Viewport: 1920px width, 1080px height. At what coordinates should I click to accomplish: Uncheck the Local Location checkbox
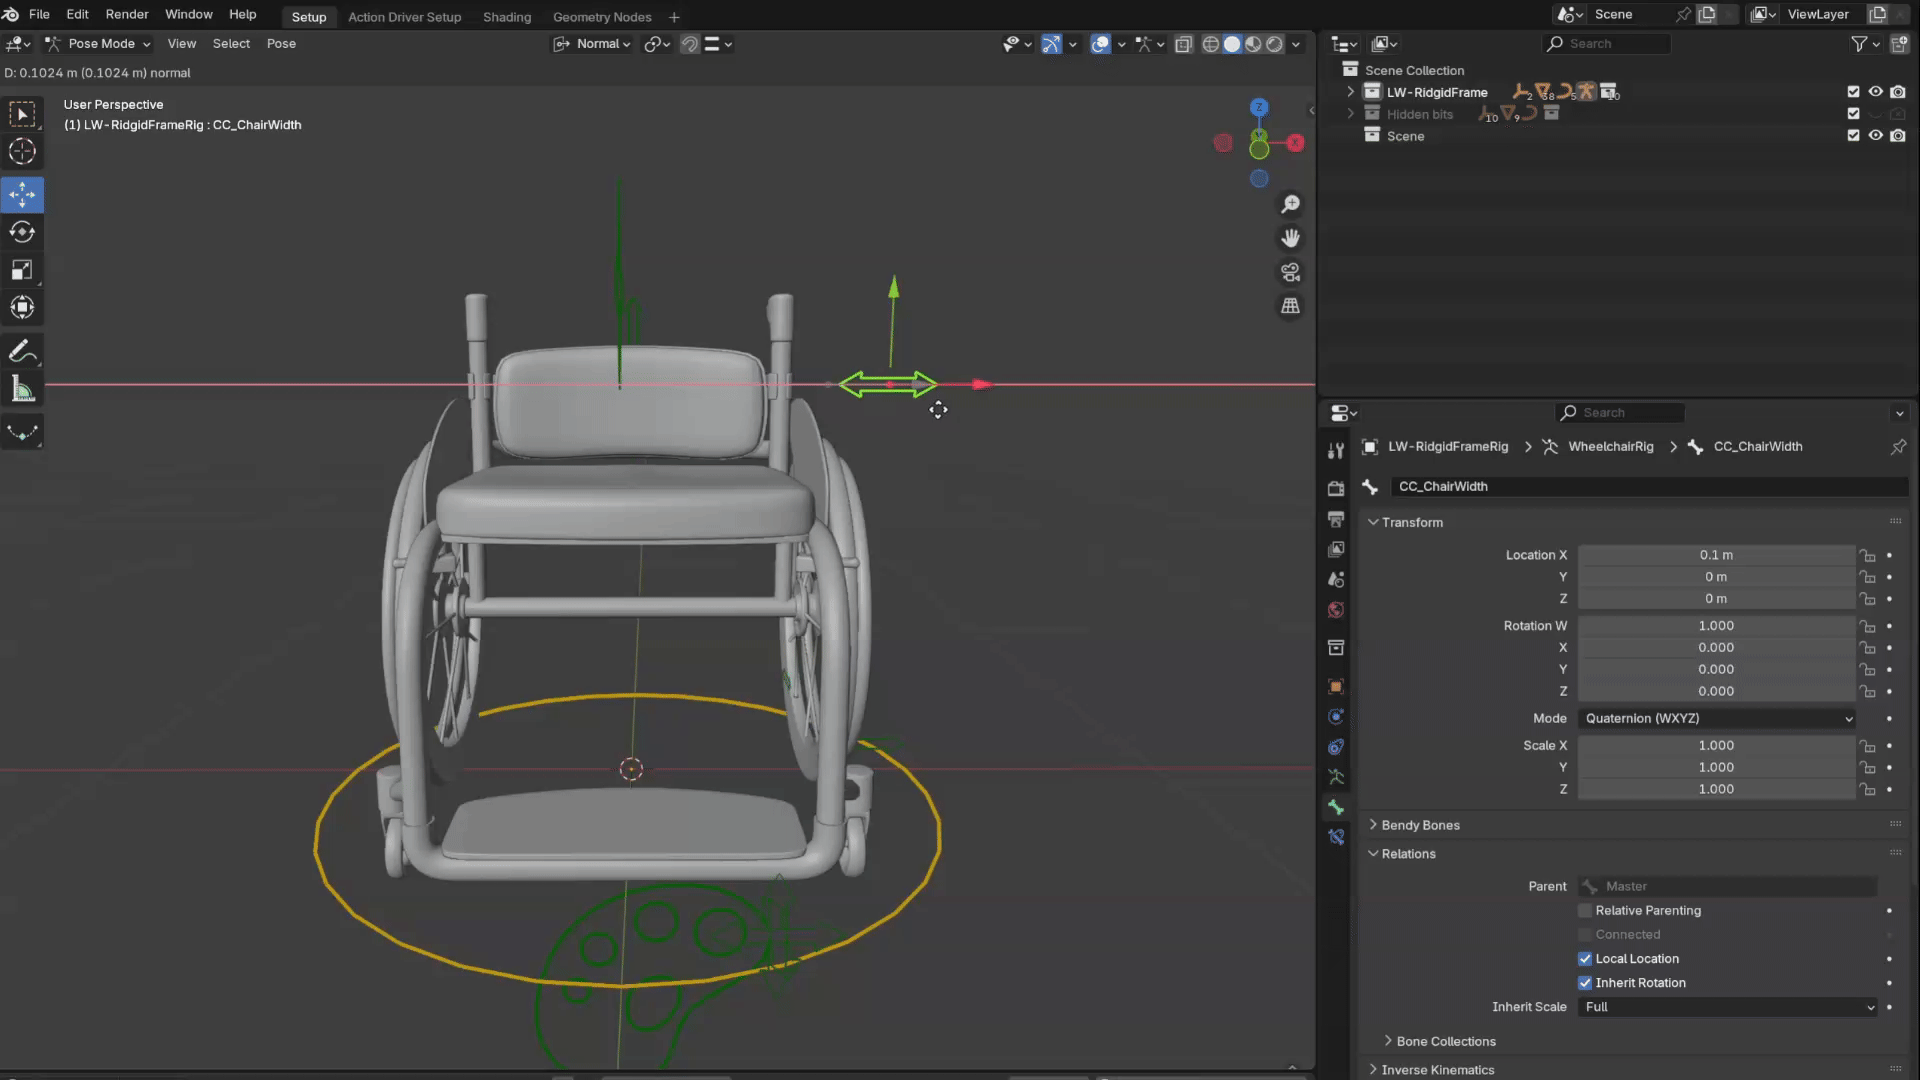pyautogui.click(x=1585, y=958)
